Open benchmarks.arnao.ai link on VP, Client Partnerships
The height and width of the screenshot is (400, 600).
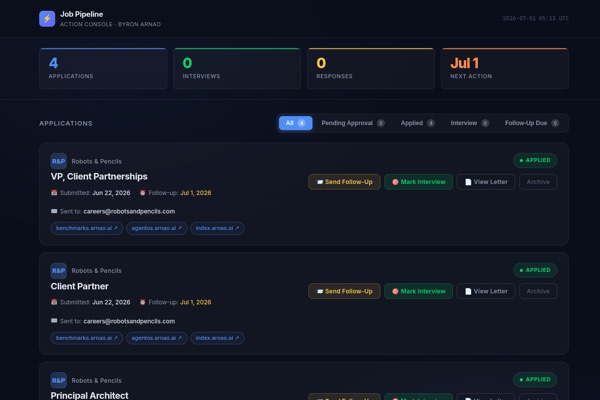(x=87, y=228)
